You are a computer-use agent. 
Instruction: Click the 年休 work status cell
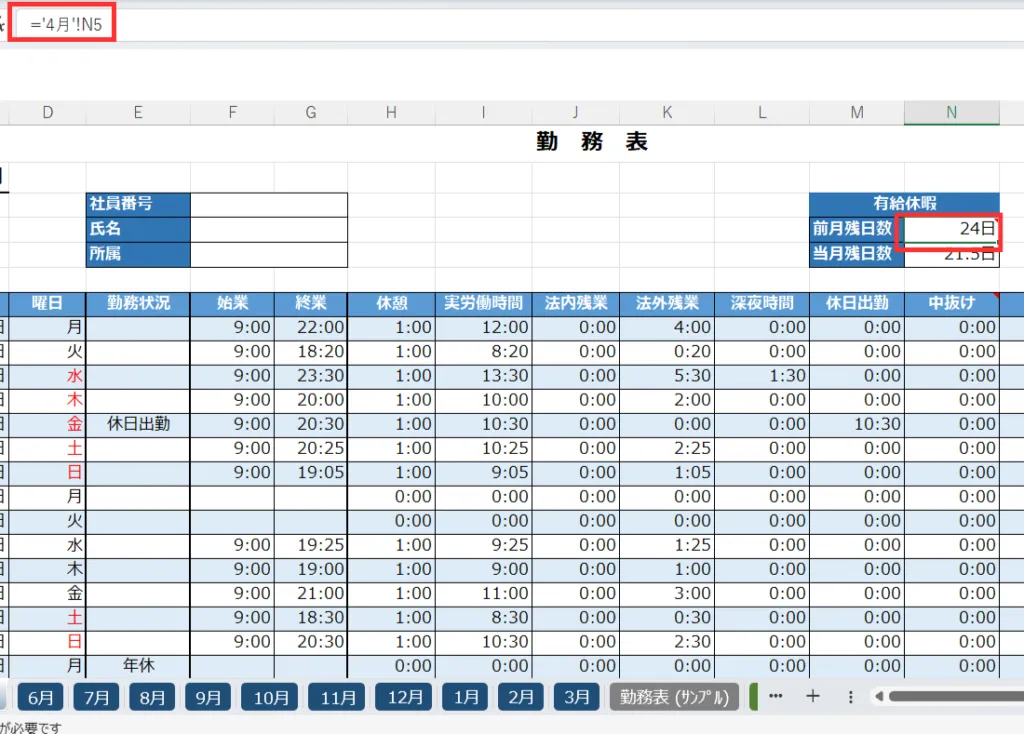(x=138, y=665)
